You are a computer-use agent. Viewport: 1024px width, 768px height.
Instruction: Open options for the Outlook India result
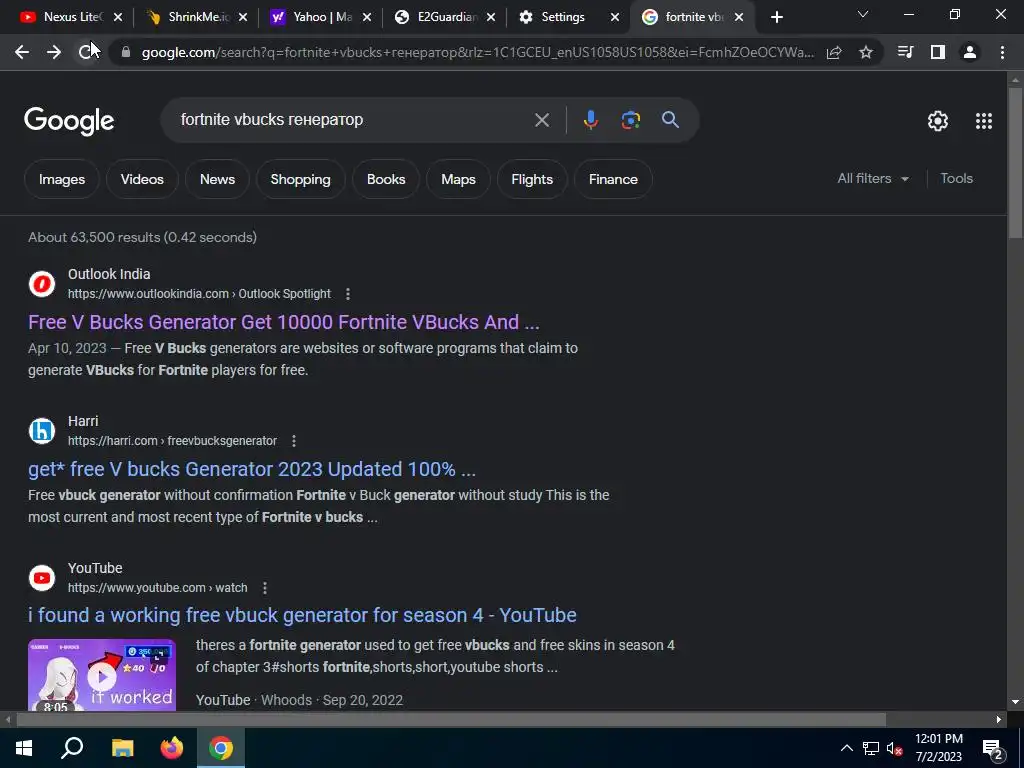348,294
